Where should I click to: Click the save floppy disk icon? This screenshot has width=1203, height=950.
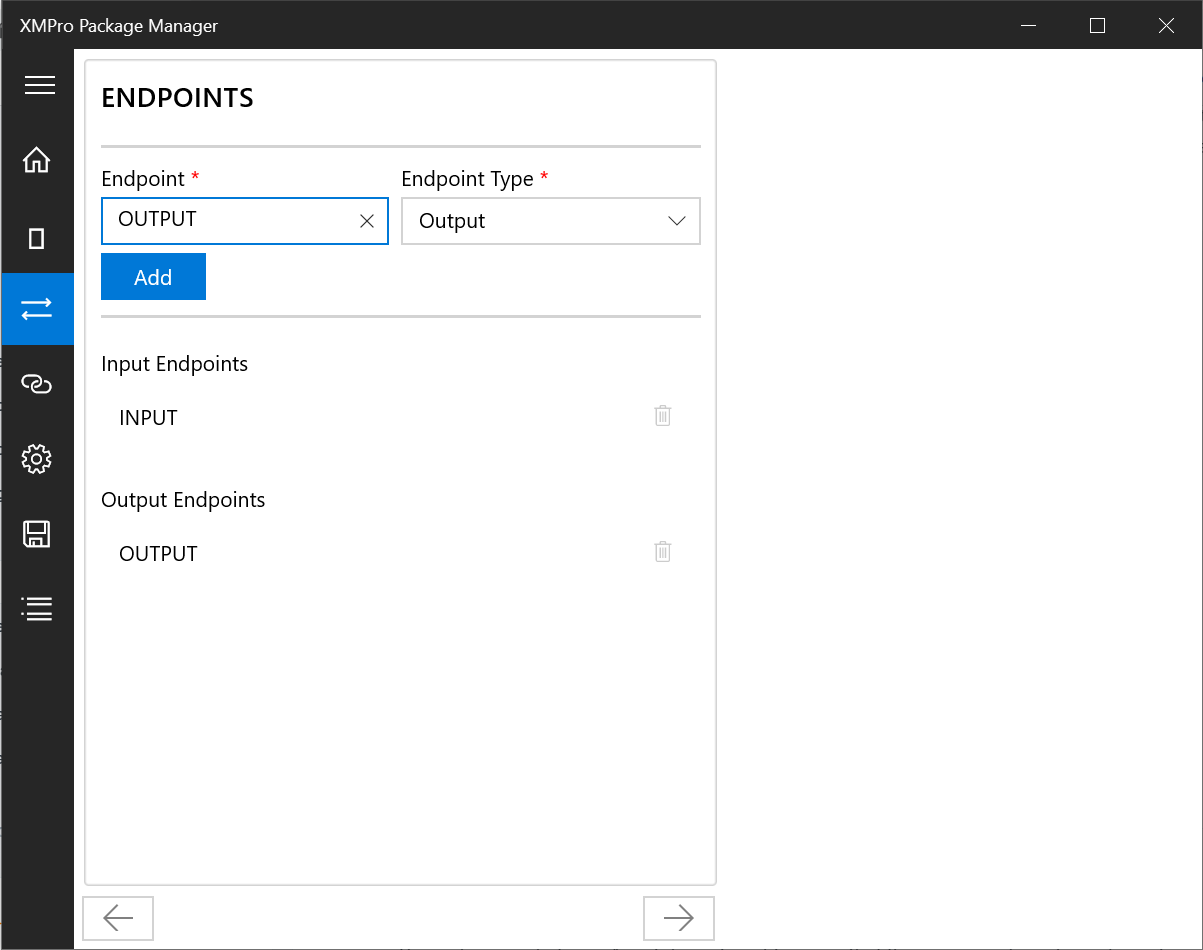[x=37, y=534]
